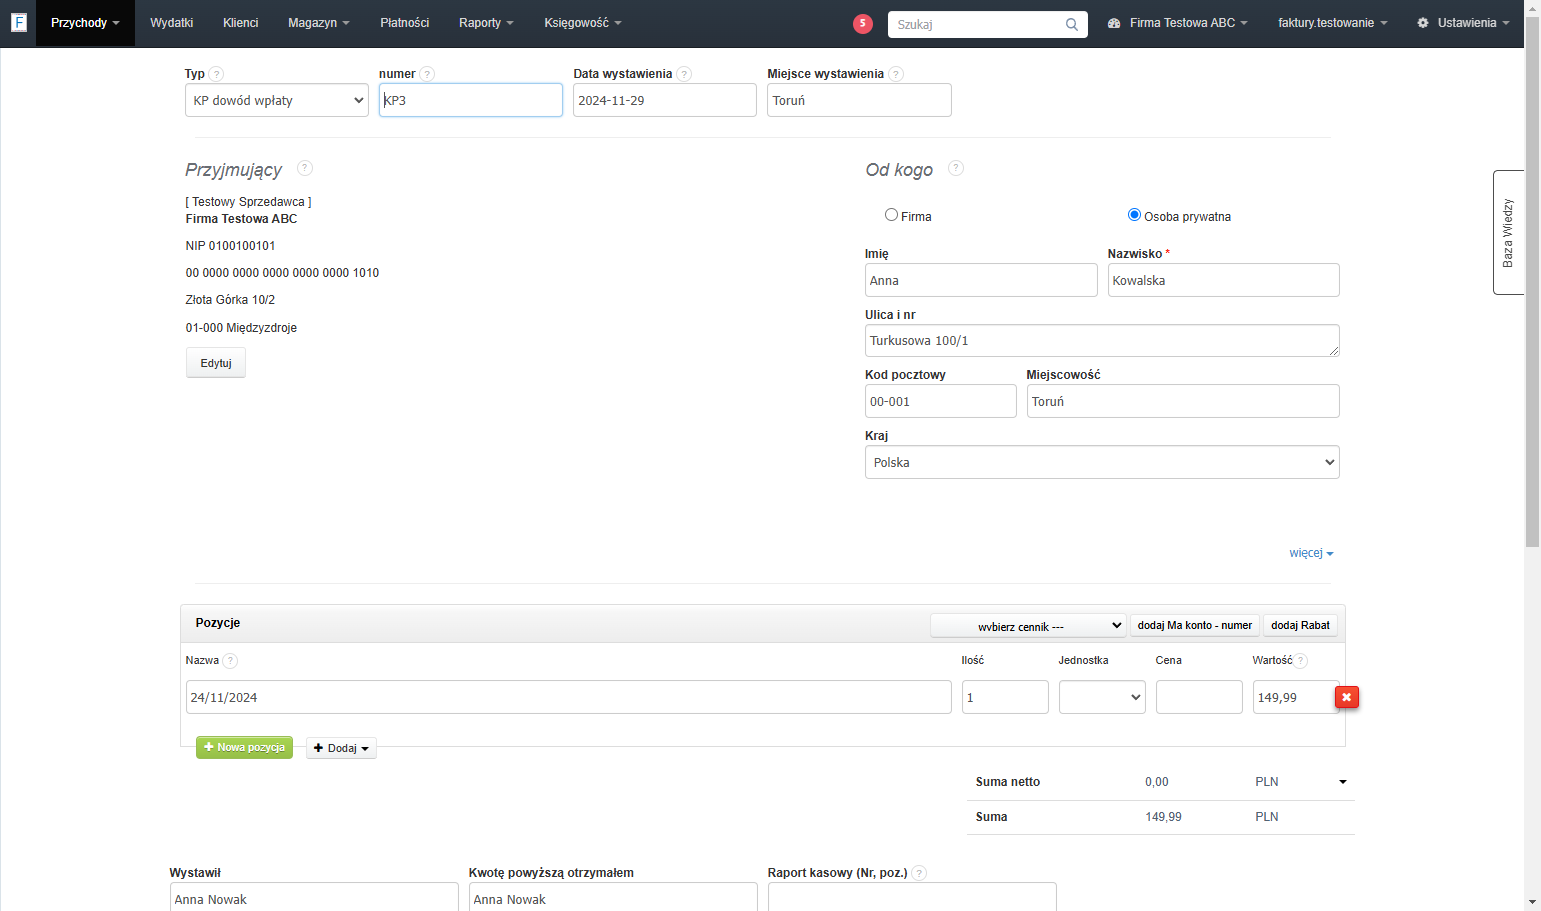The width and height of the screenshot is (1541, 911).
Task: Open the Wydatki menu item
Action: click(171, 23)
